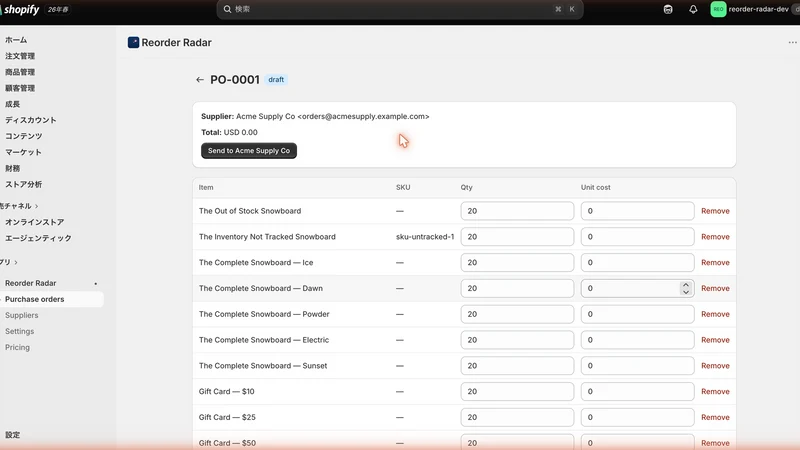Image resolution: width=800 pixels, height=450 pixels.
Task: Edit unit cost for Complete Snowboard — Ice
Action: click(x=637, y=262)
